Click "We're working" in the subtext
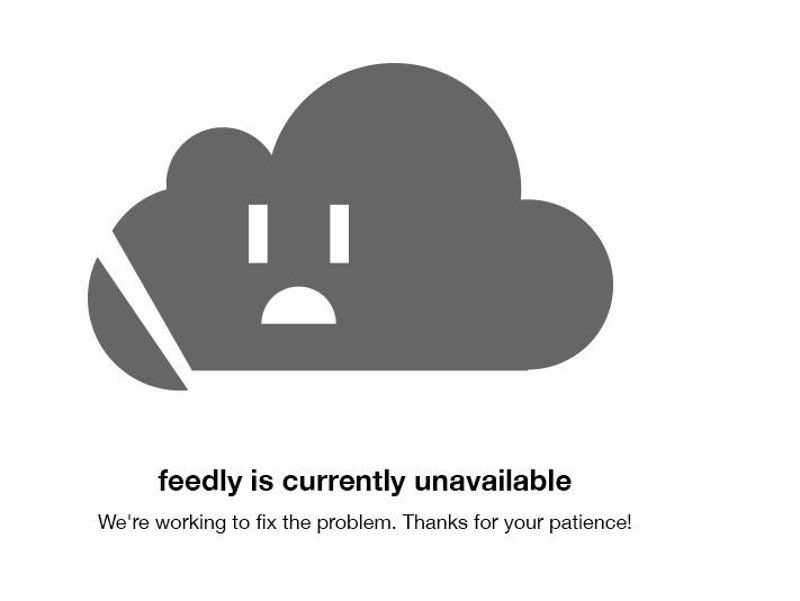The height and width of the screenshot is (601, 800). pos(162,523)
